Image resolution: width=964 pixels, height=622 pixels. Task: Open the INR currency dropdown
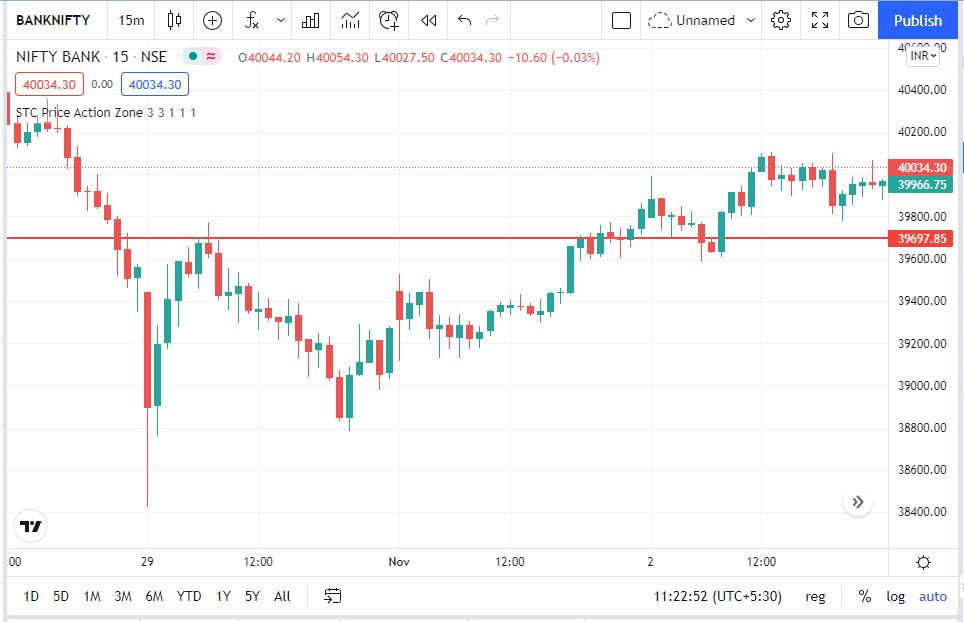pyautogui.click(x=922, y=56)
